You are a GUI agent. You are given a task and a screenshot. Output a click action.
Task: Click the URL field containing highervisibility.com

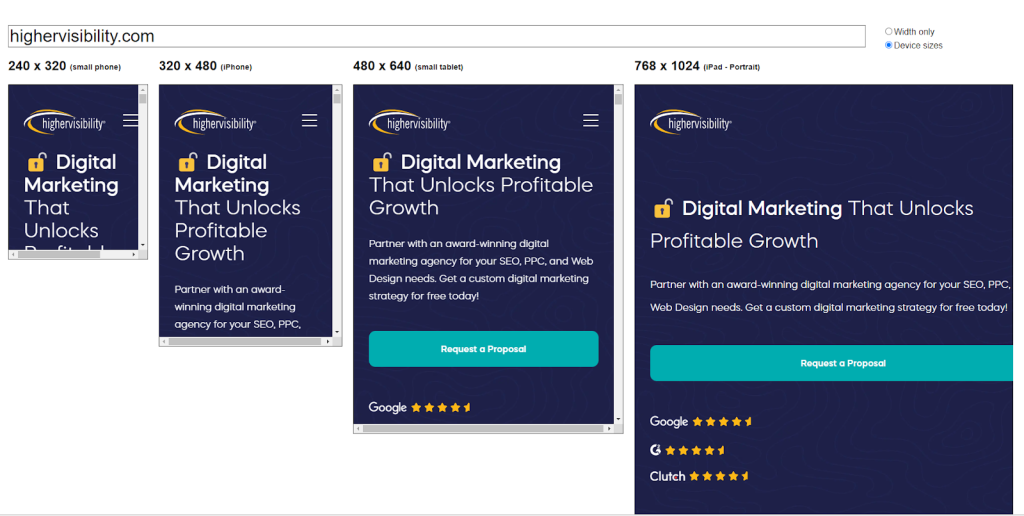436,36
